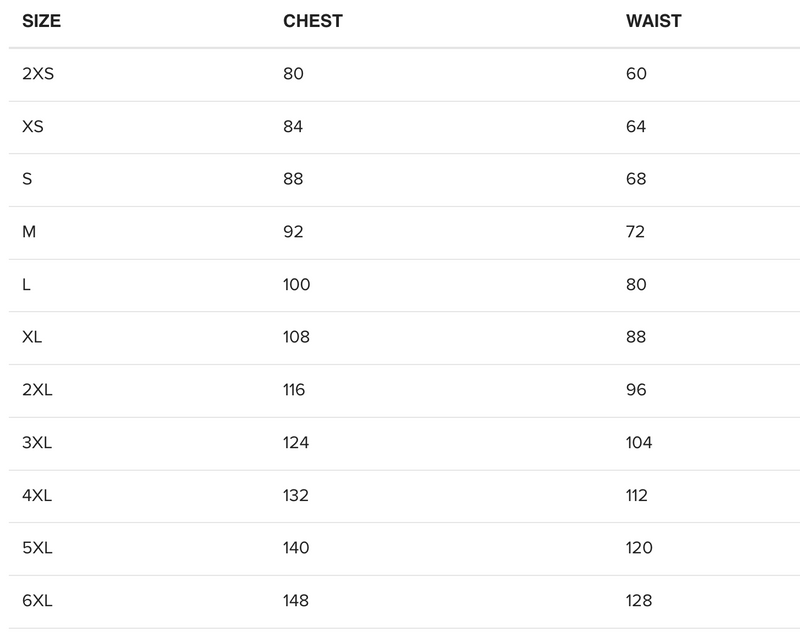Click the 3XL size label

(x=37, y=443)
